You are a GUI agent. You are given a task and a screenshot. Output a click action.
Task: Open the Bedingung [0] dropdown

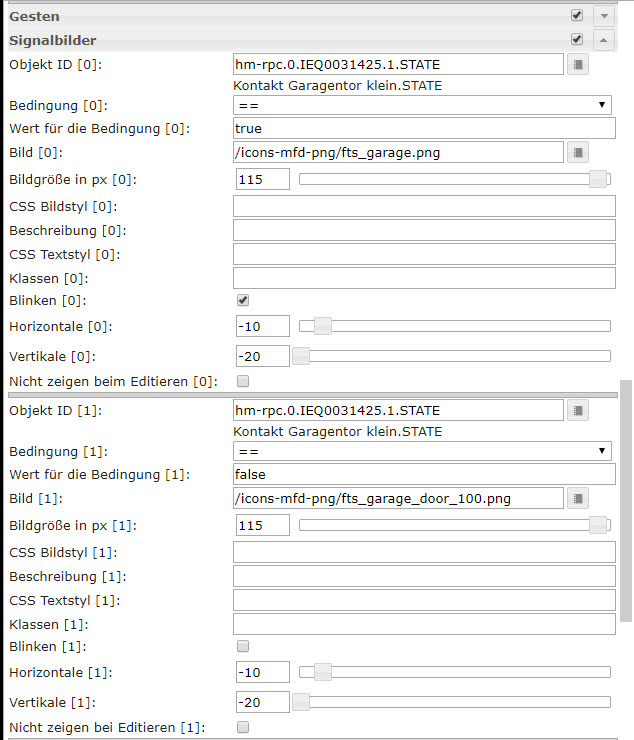coord(423,105)
